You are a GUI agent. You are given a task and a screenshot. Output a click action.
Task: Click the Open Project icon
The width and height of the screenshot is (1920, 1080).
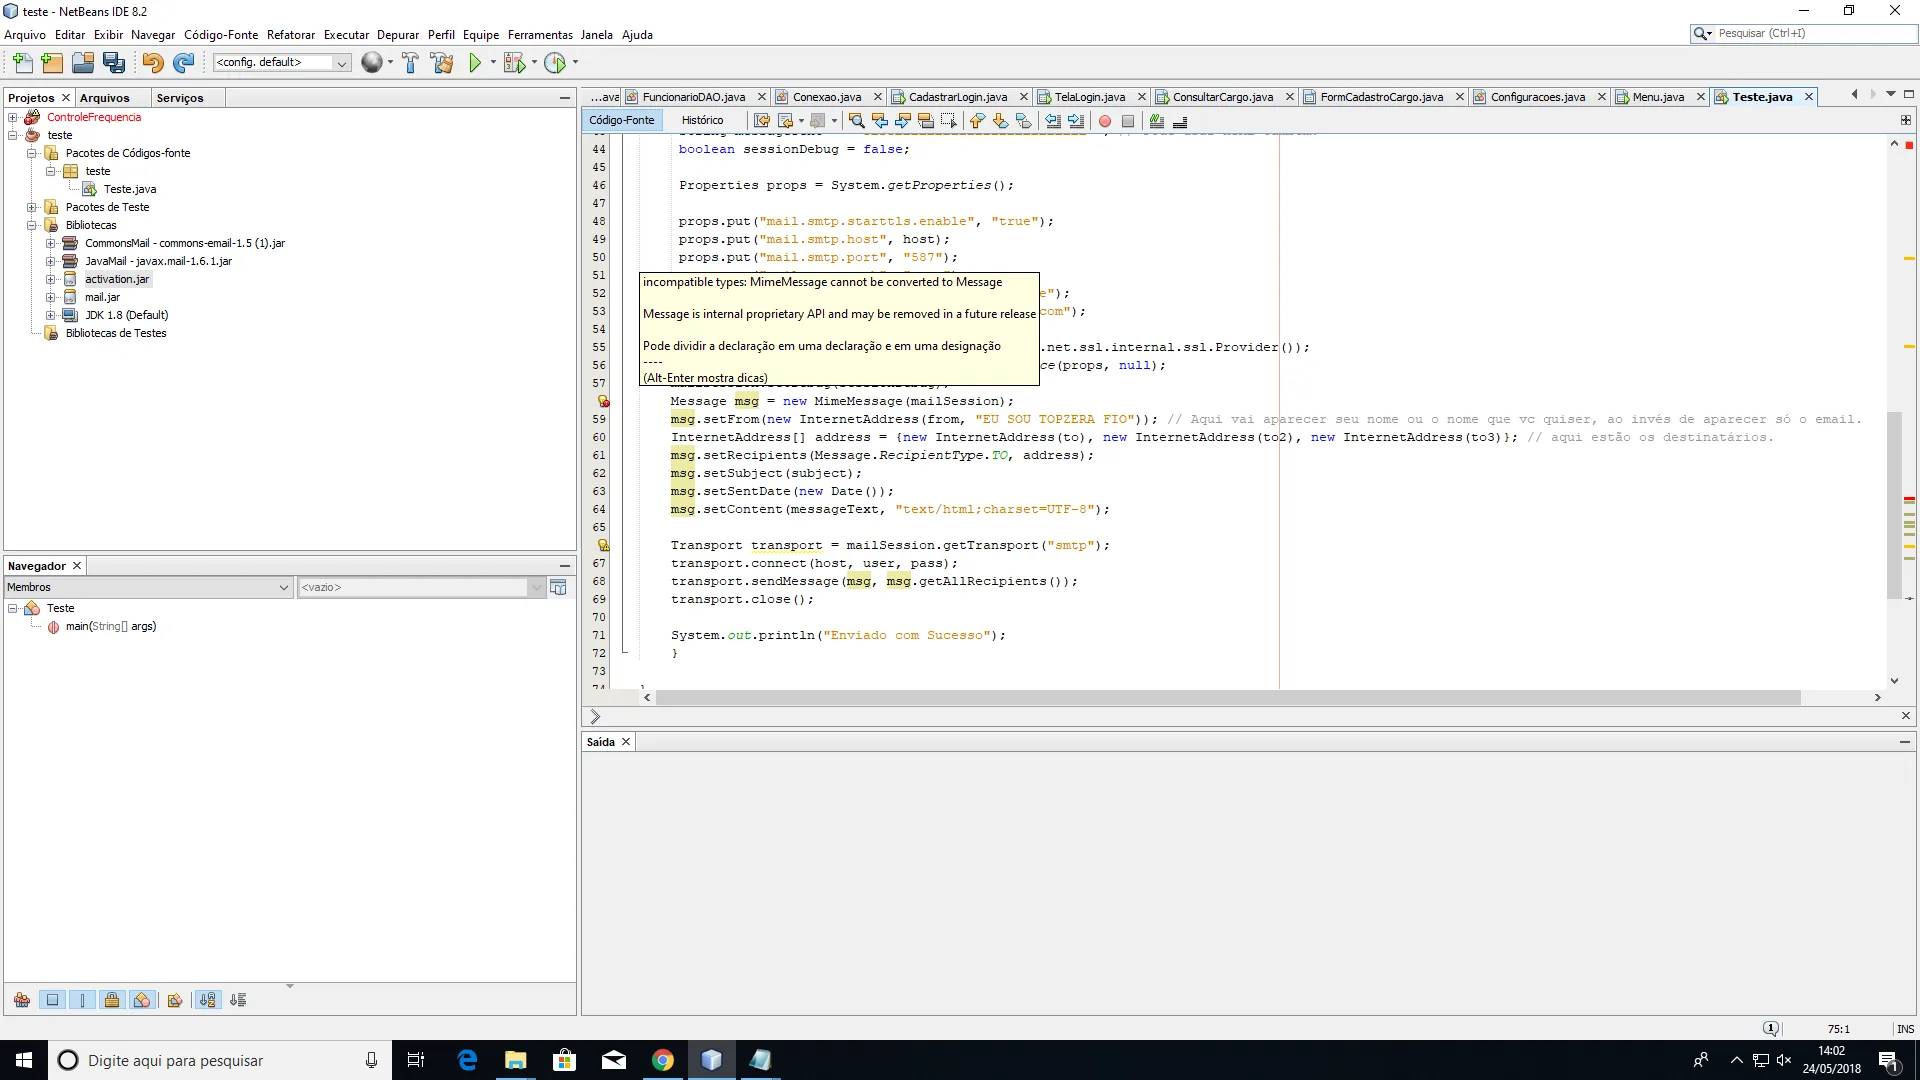click(x=83, y=63)
